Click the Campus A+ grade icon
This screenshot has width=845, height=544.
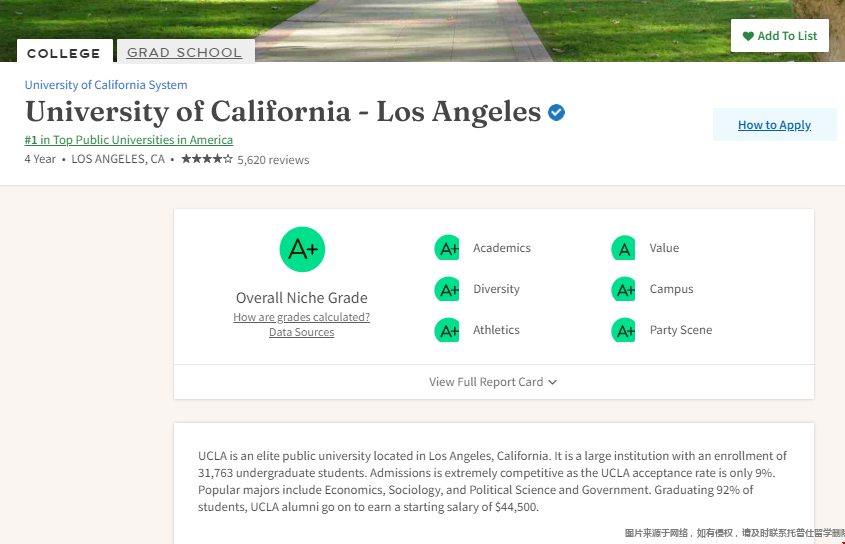pos(623,289)
